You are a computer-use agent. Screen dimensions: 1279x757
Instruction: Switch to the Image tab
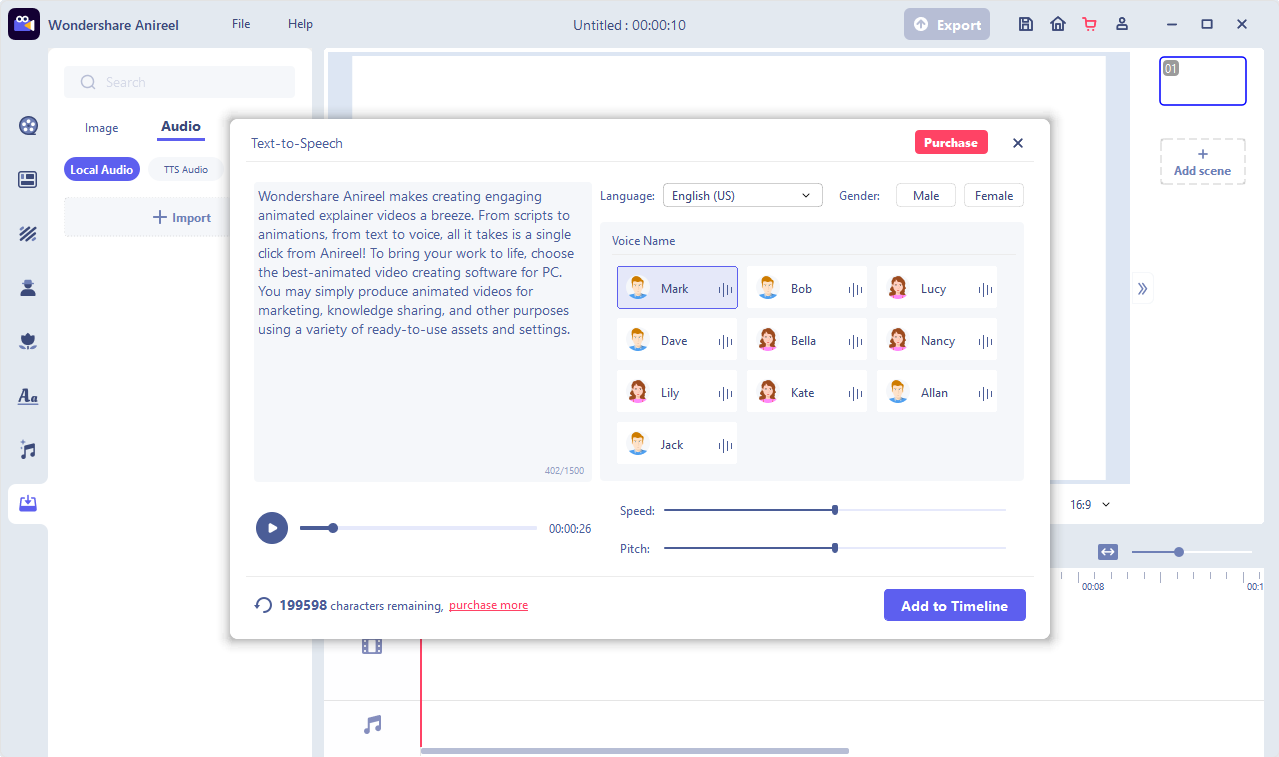point(102,128)
